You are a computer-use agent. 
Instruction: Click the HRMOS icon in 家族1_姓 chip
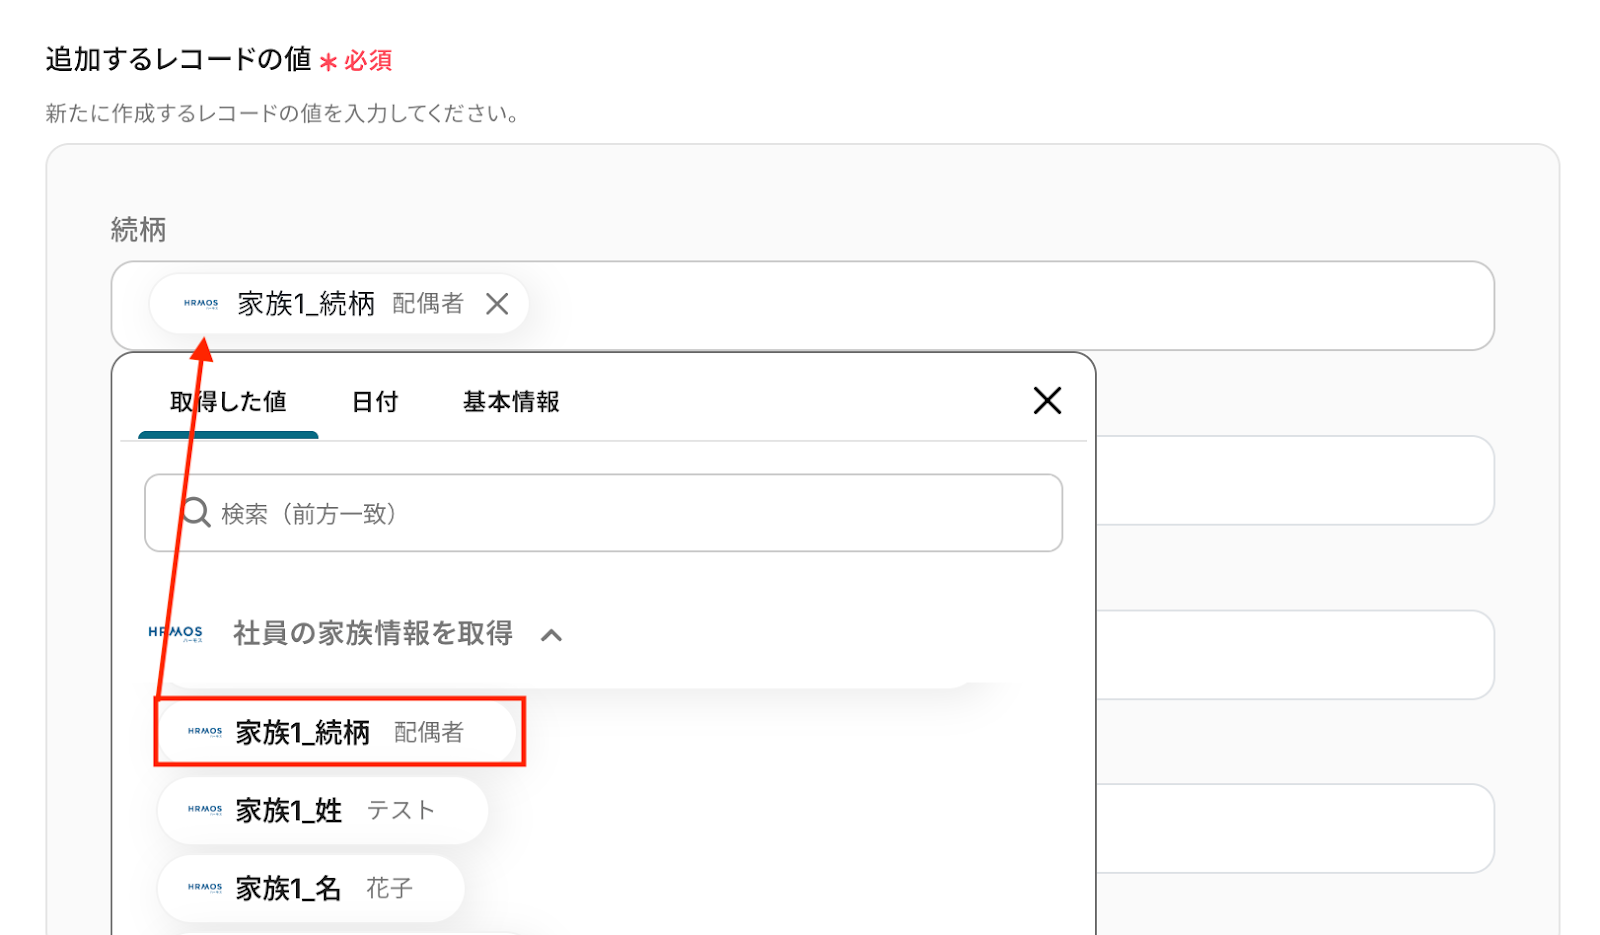point(205,809)
